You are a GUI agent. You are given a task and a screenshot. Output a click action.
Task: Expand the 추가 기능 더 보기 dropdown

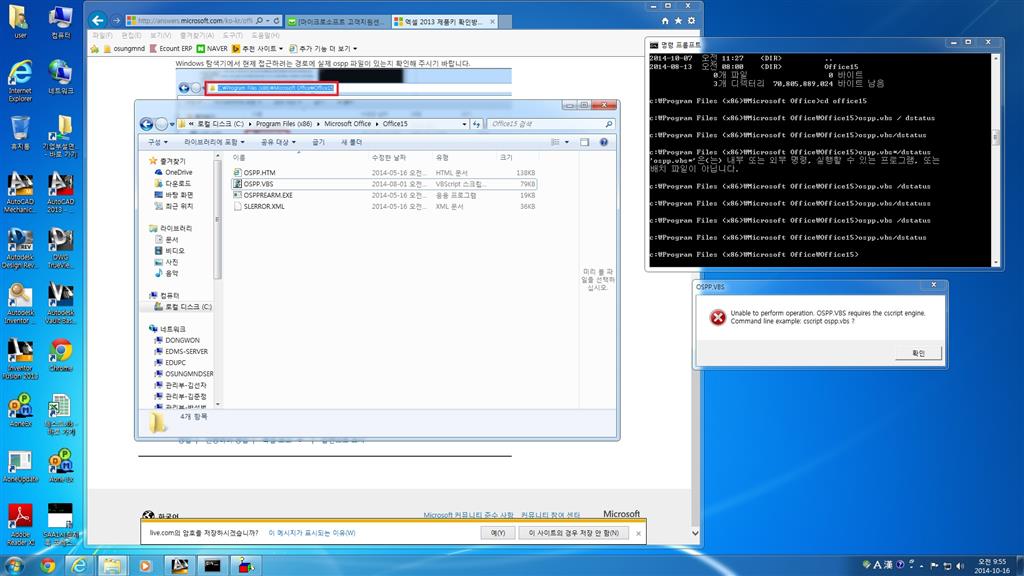323,48
